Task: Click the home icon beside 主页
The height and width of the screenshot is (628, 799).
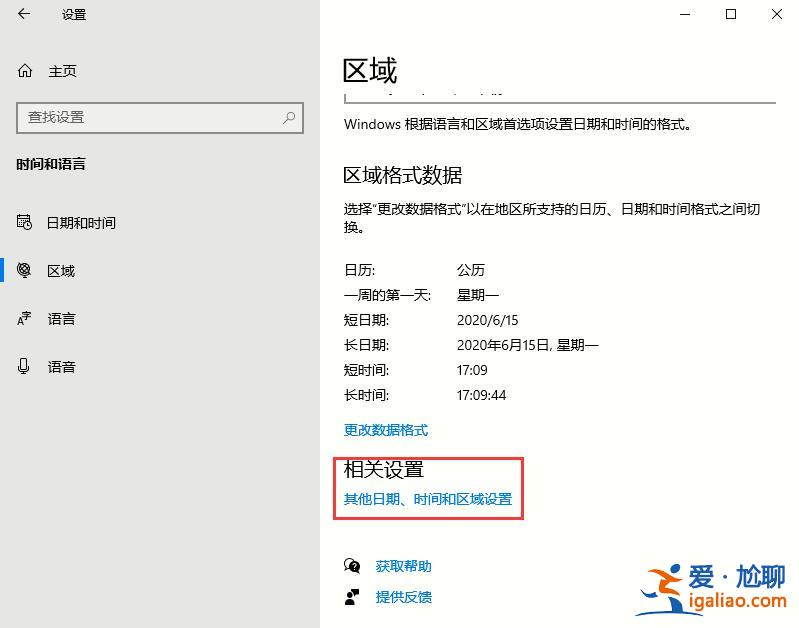Action: coord(25,71)
